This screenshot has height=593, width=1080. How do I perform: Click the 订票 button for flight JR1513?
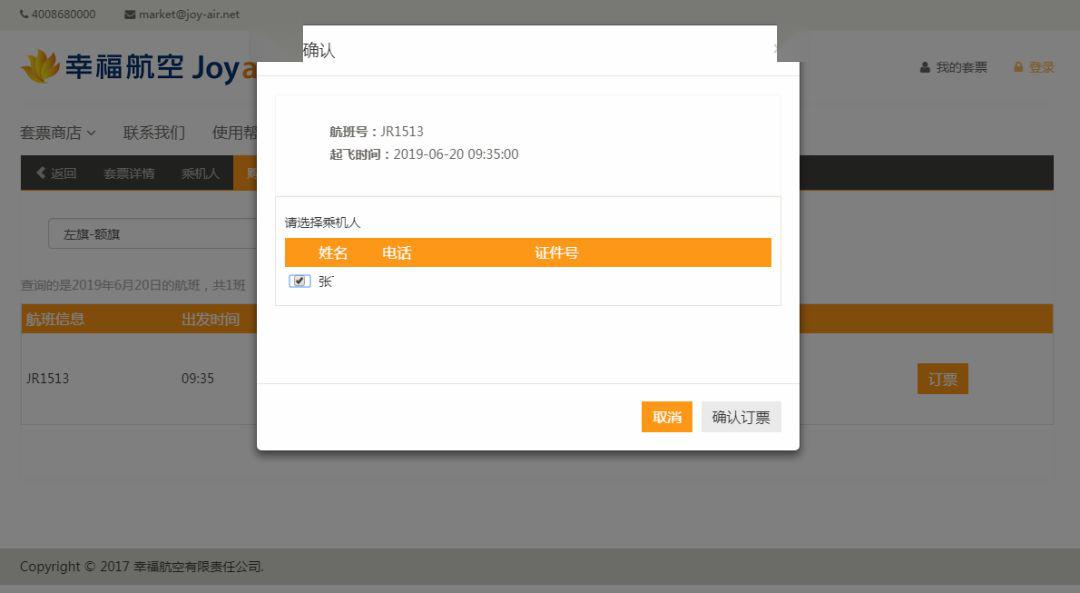click(x=942, y=379)
